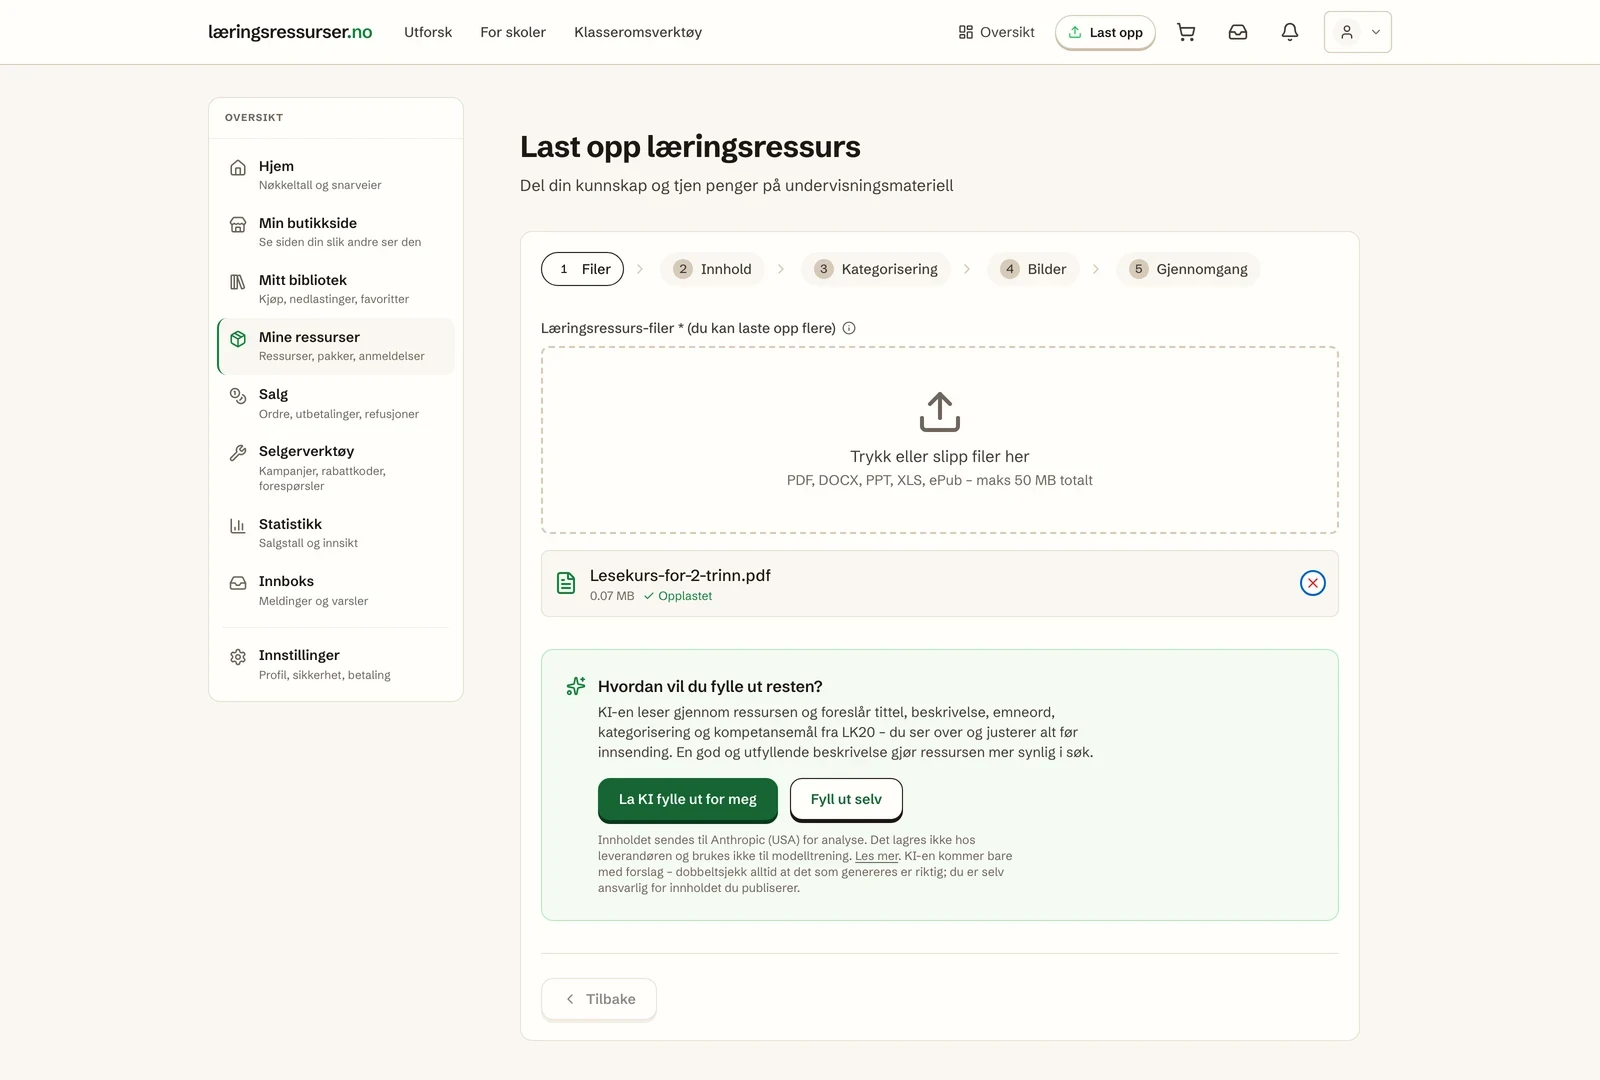The height and width of the screenshot is (1080, 1600).
Task: Go to læringsressurser.no logo home
Action: click(290, 32)
